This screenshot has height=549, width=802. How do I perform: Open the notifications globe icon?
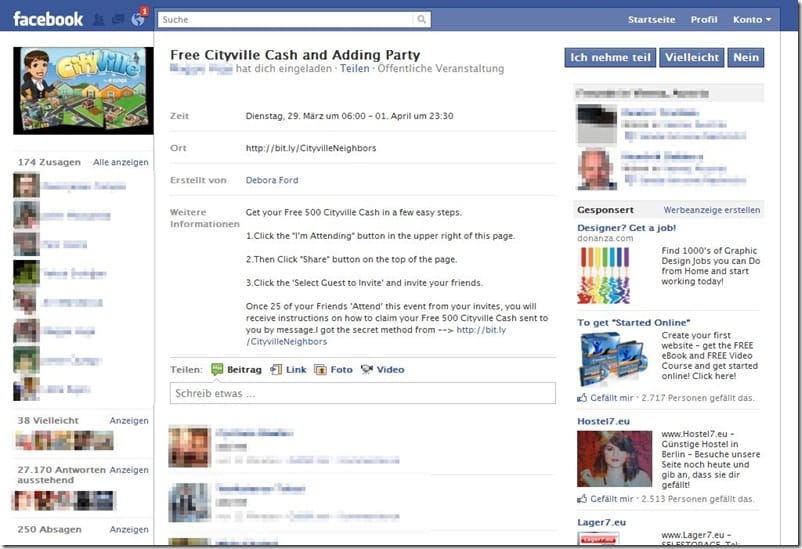(x=138, y=19)
